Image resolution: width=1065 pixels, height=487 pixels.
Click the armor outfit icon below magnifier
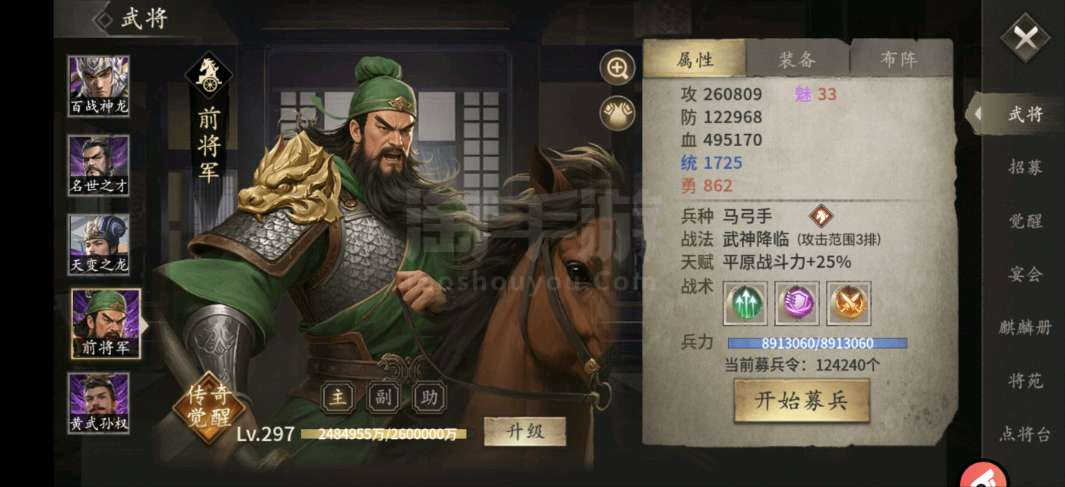coord(617,113)
